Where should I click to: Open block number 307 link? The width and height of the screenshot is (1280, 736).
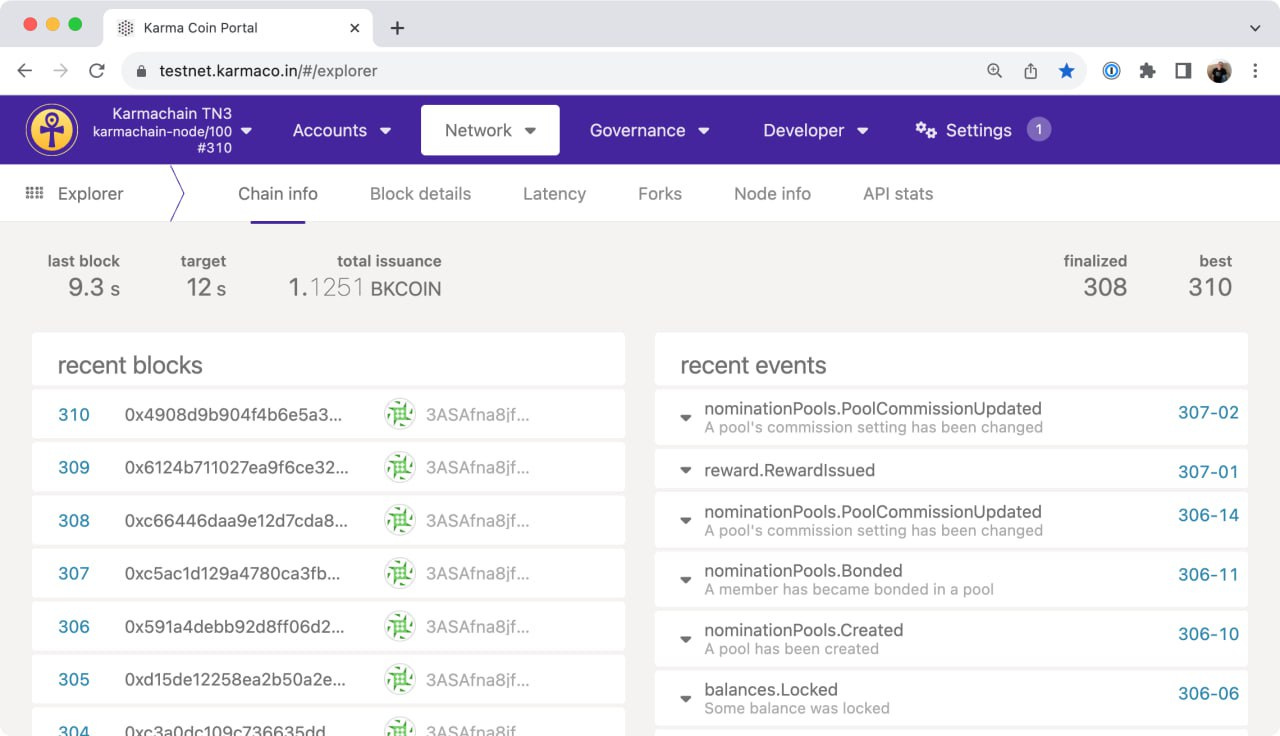click(x=74, y=574)
